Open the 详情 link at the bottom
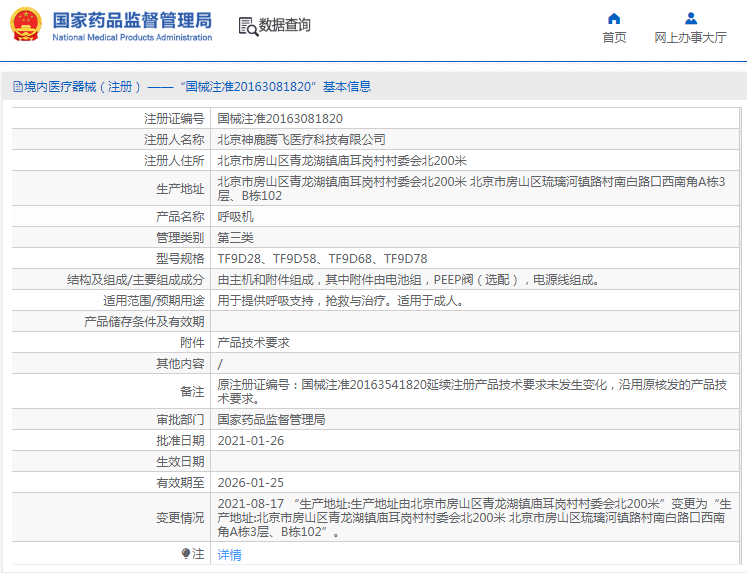This screenshot has width=747, height=573. [230, 555]
